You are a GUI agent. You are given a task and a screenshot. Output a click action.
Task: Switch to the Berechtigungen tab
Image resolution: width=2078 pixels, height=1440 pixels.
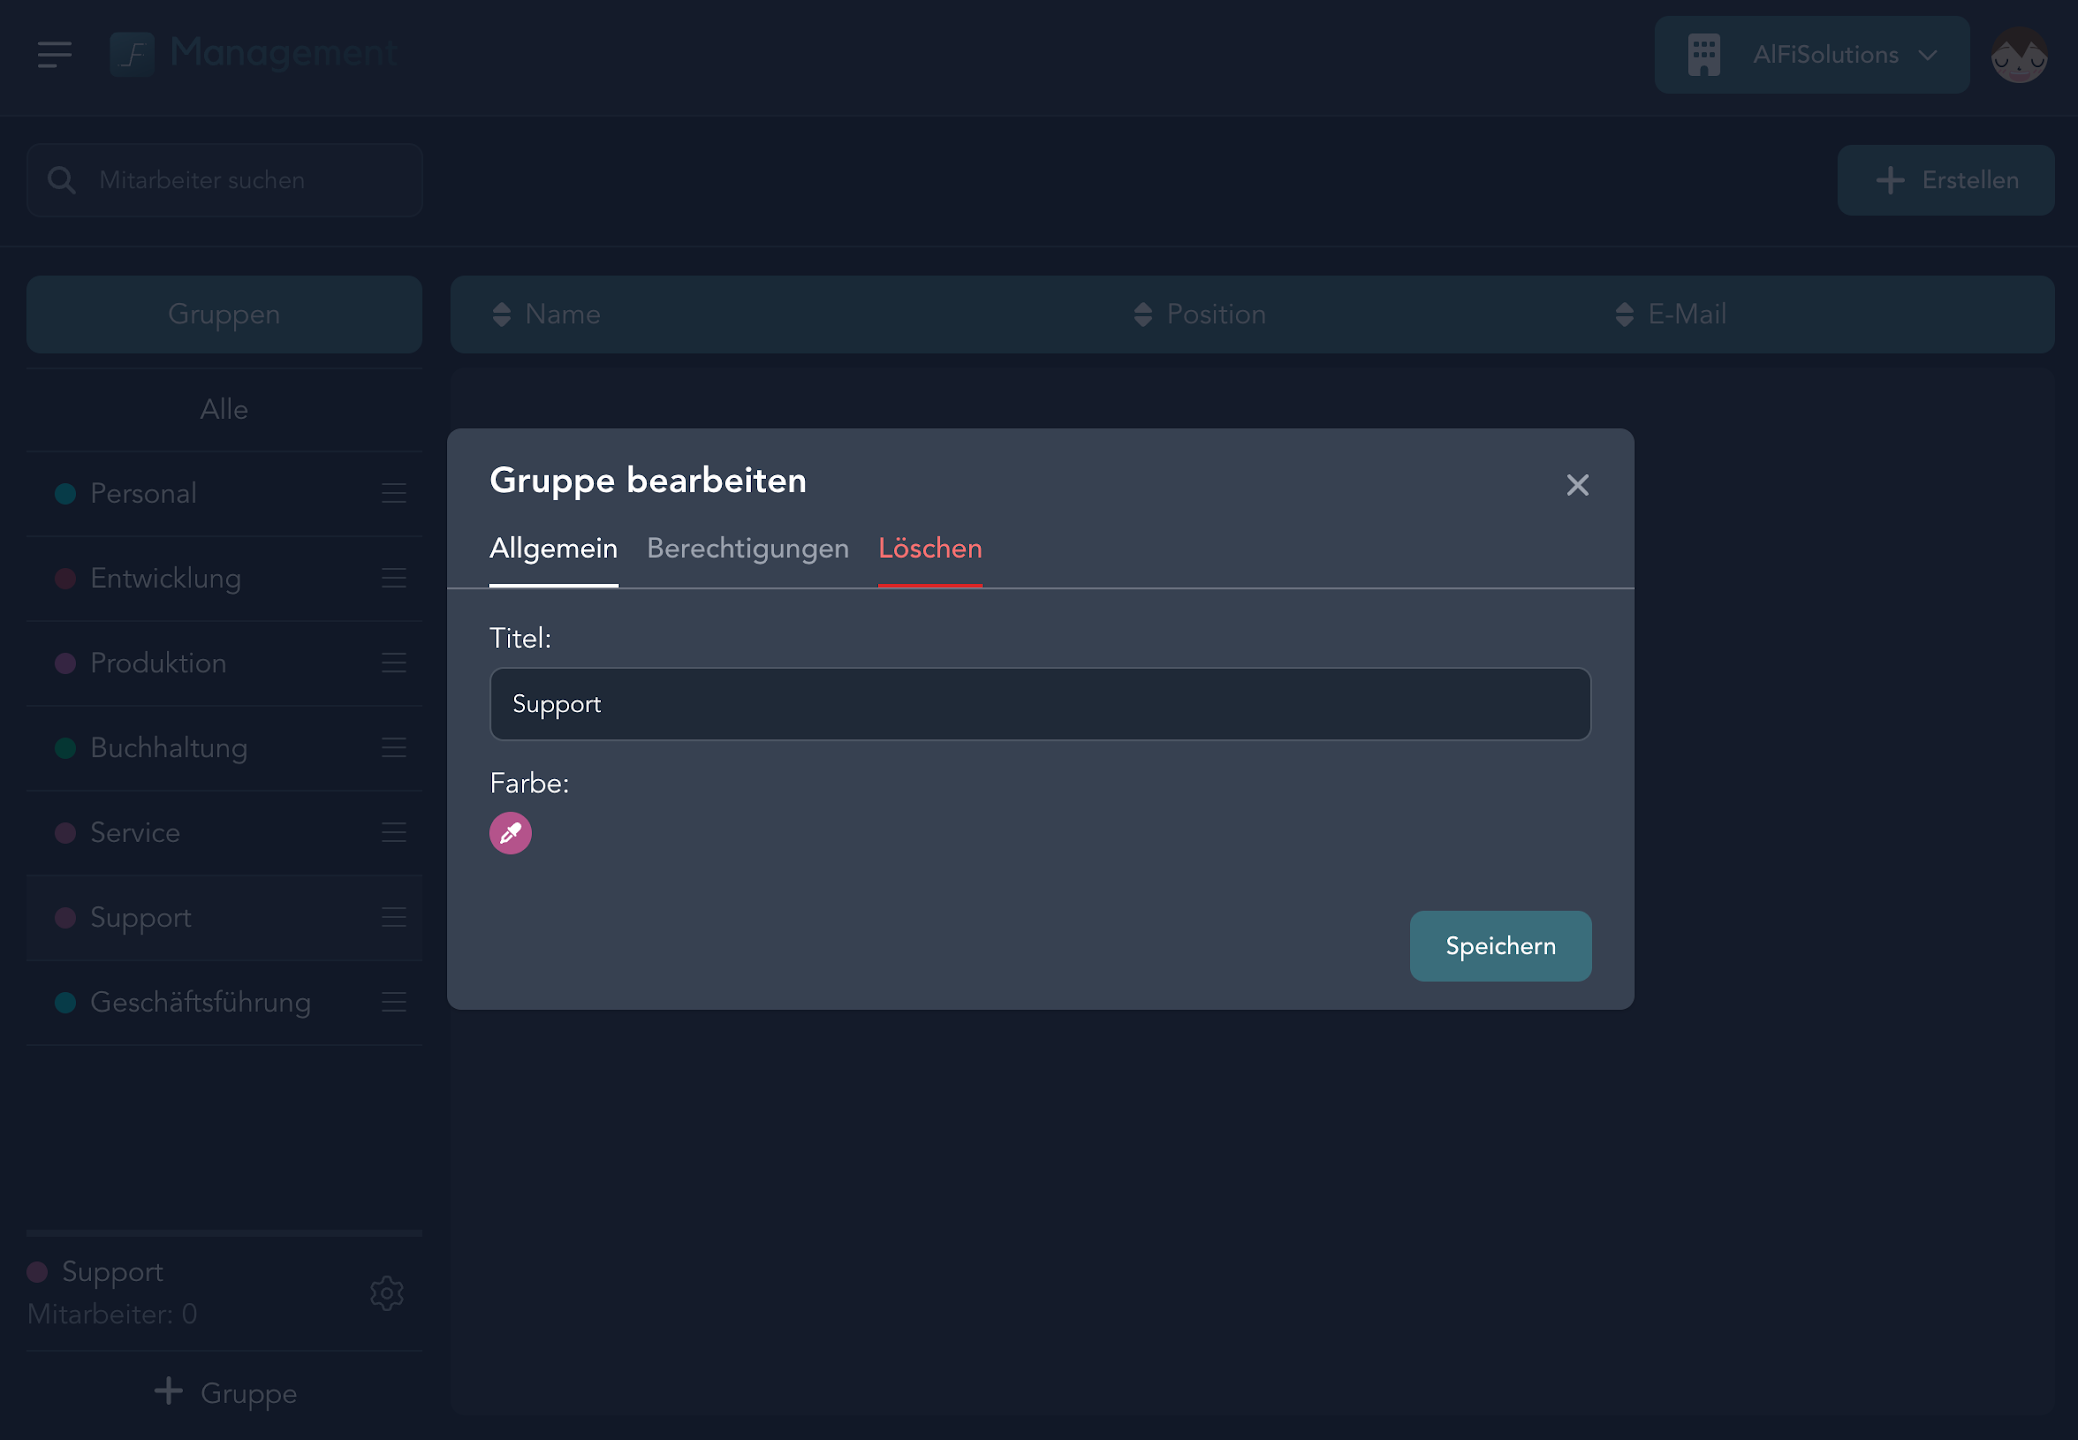(747, 549)
